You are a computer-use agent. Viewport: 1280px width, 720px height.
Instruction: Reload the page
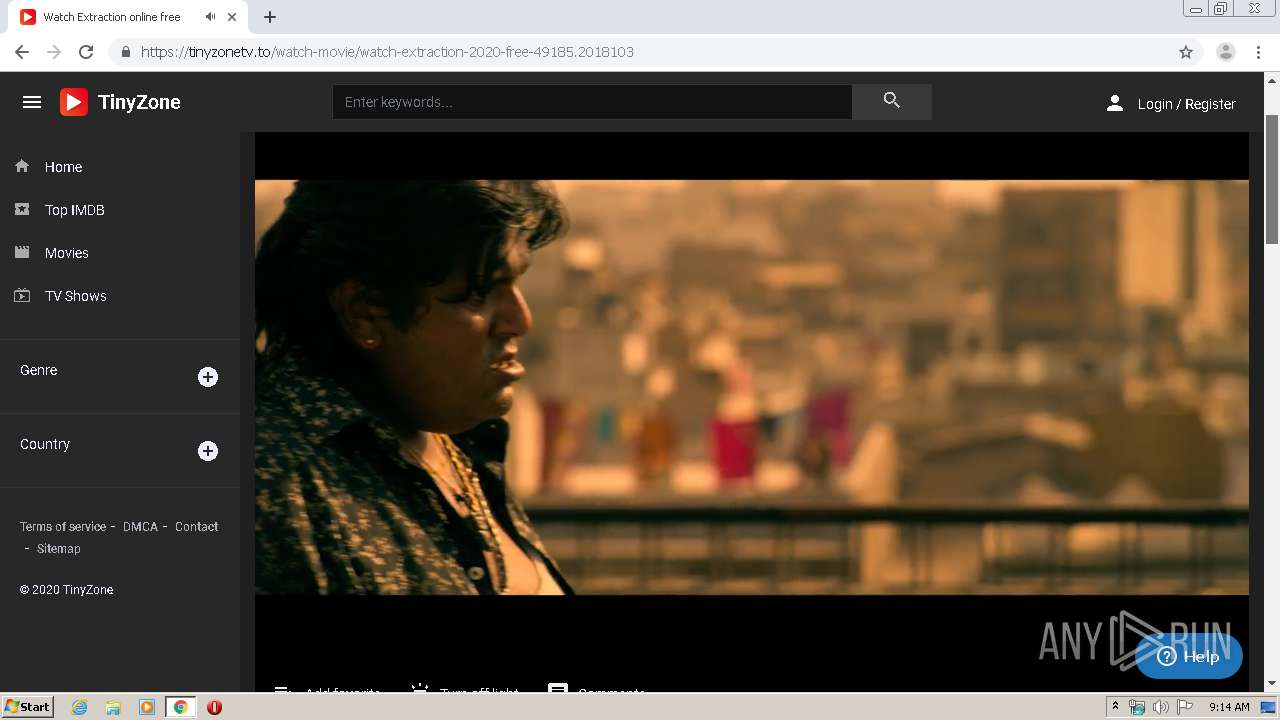pyautogui.click(x=86, y=52)
